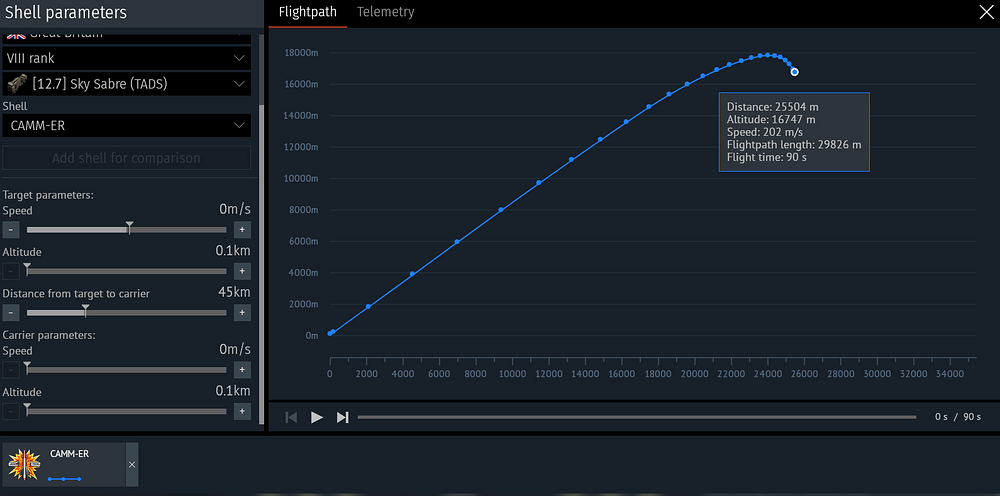
Task: Increase carrier speed with plus button
Action: coord(242,370)
